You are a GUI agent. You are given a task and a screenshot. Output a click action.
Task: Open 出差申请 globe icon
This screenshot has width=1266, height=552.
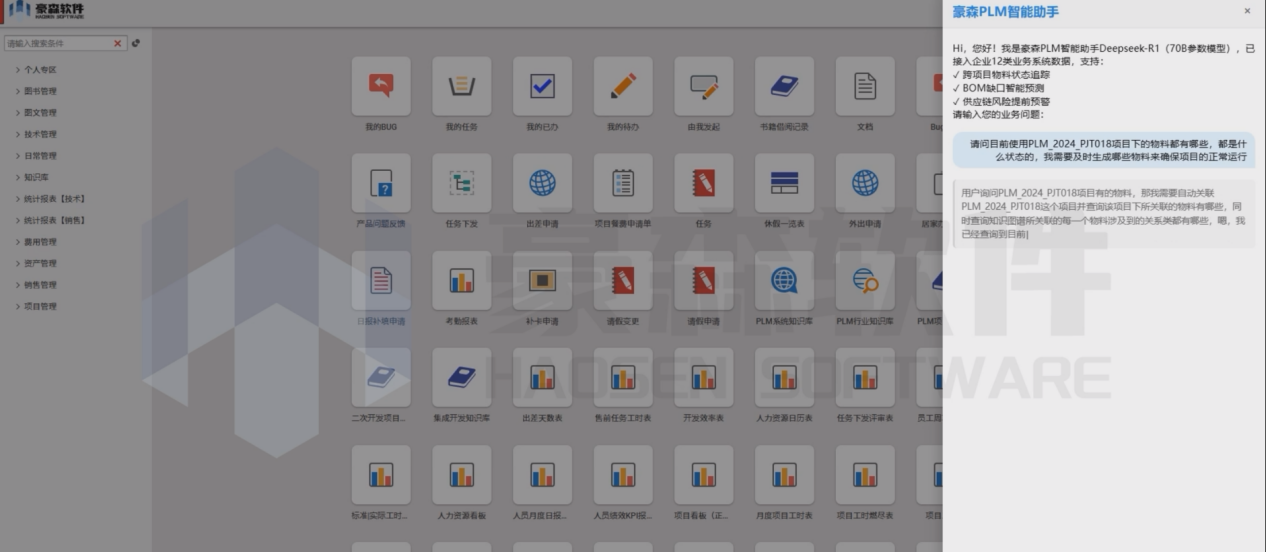point(542,183)
